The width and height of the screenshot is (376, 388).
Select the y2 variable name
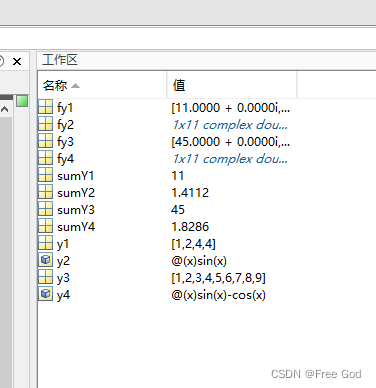pos(63,261)
